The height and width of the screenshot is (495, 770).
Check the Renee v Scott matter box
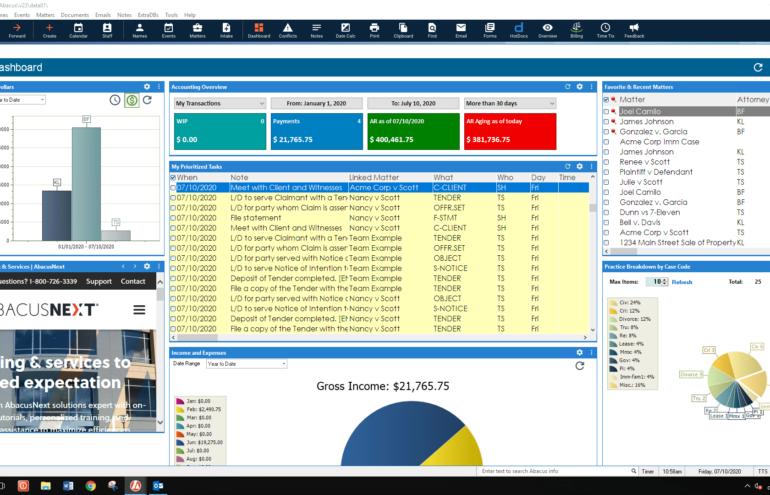pyautogui.click(x=606, y=162)
